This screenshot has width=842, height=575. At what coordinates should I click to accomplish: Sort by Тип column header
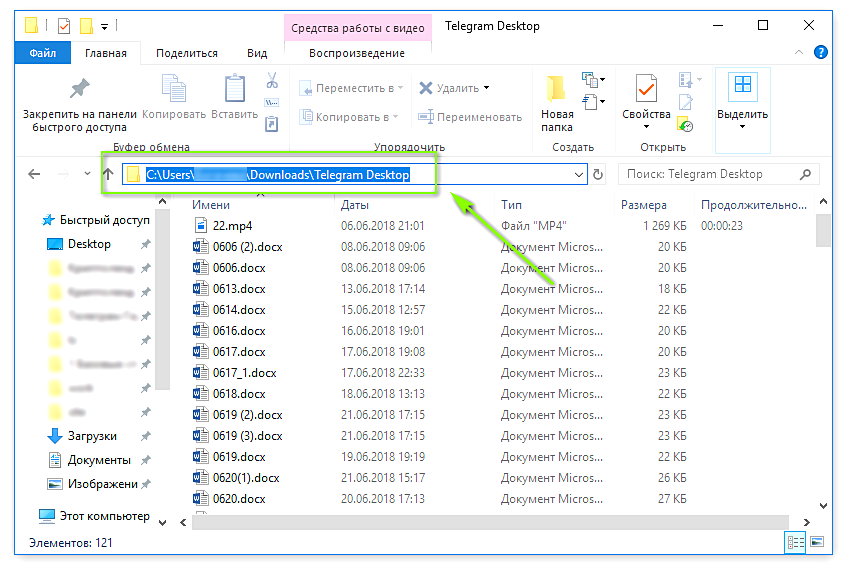[511, 205]
